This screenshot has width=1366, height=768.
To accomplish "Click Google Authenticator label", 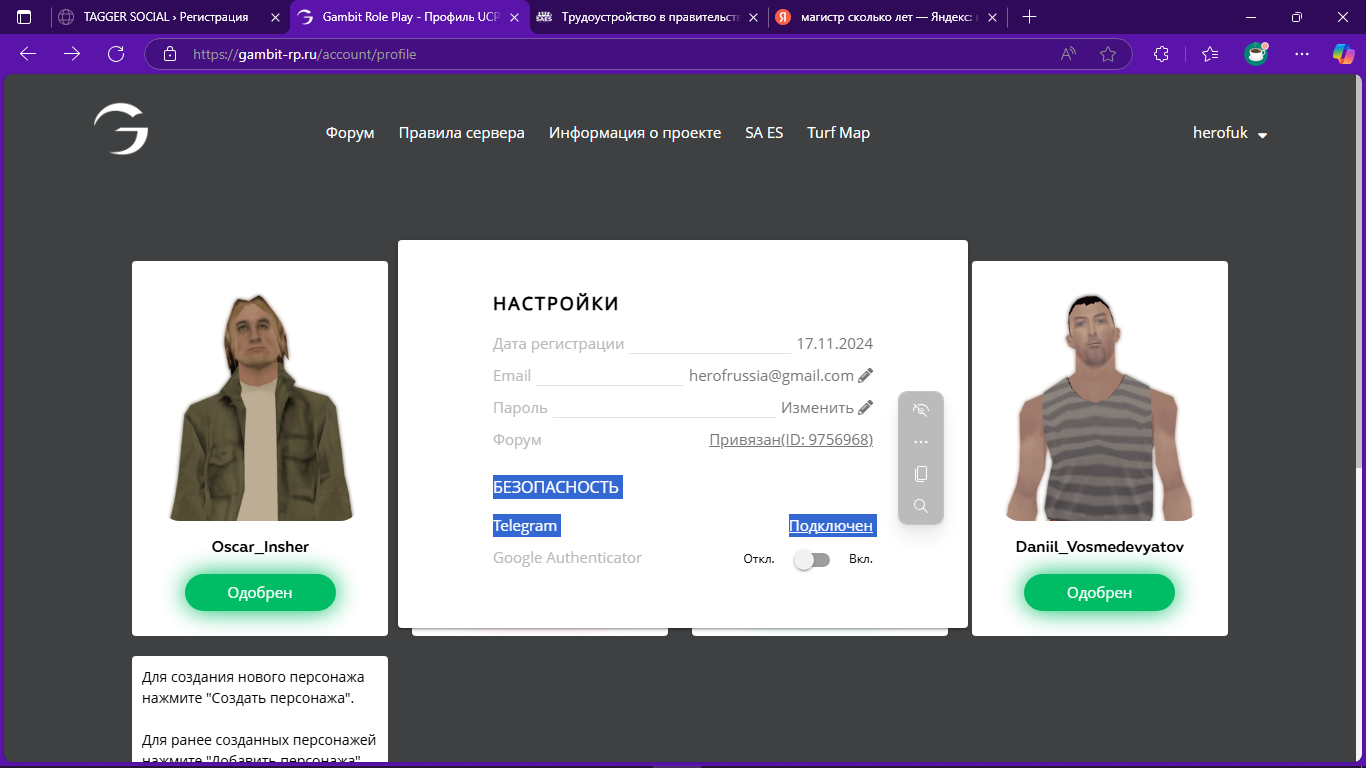I will point(567,558).
